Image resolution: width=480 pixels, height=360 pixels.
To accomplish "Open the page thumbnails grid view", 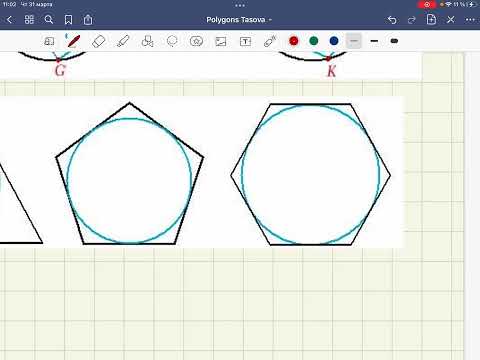I will 29,20.
